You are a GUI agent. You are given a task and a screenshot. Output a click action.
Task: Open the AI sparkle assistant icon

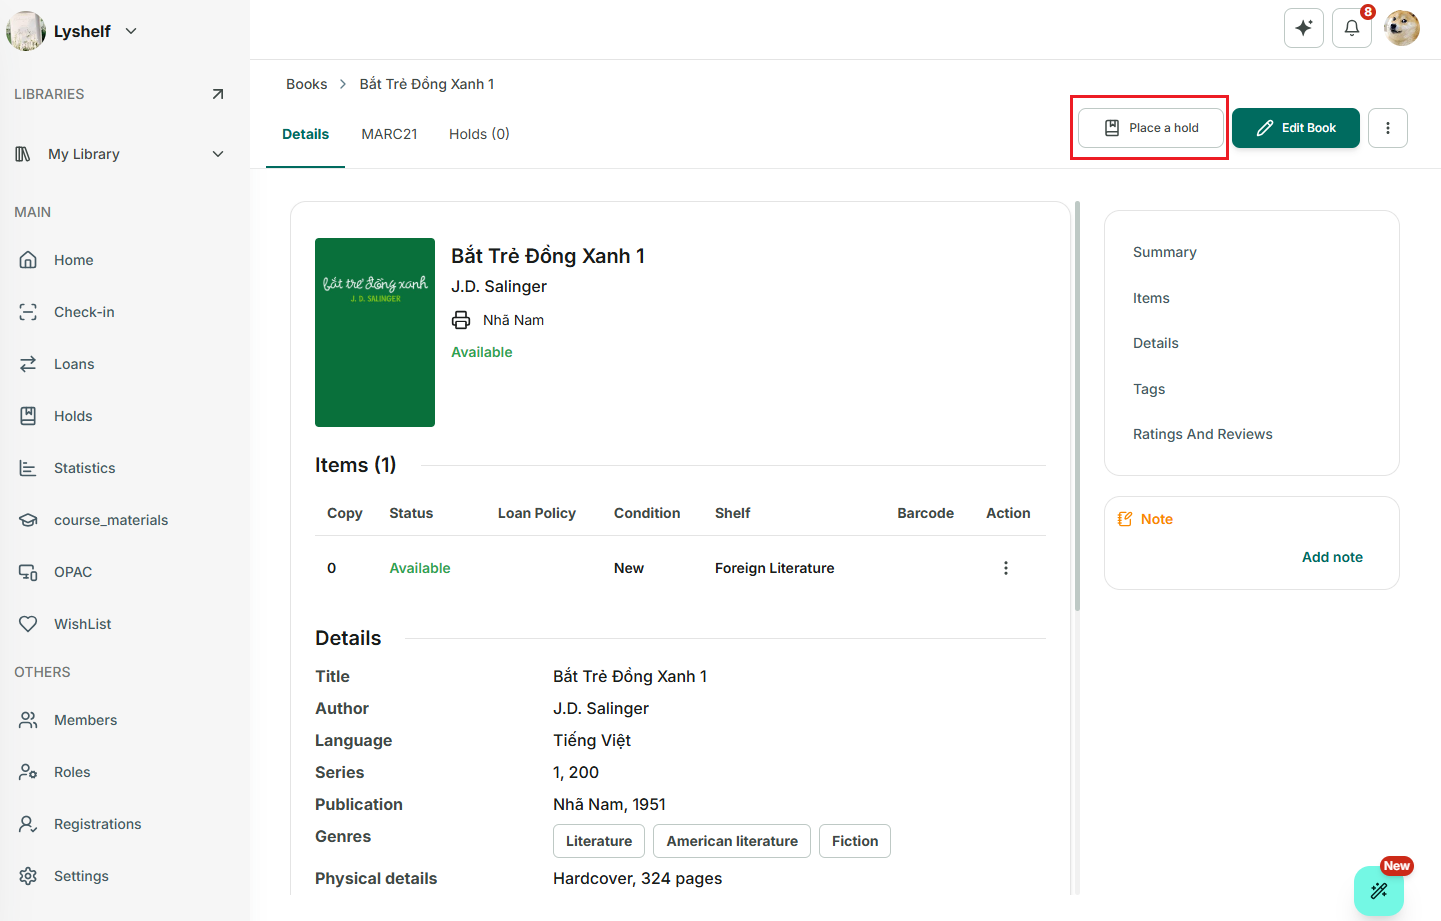tap(1304, 28)
